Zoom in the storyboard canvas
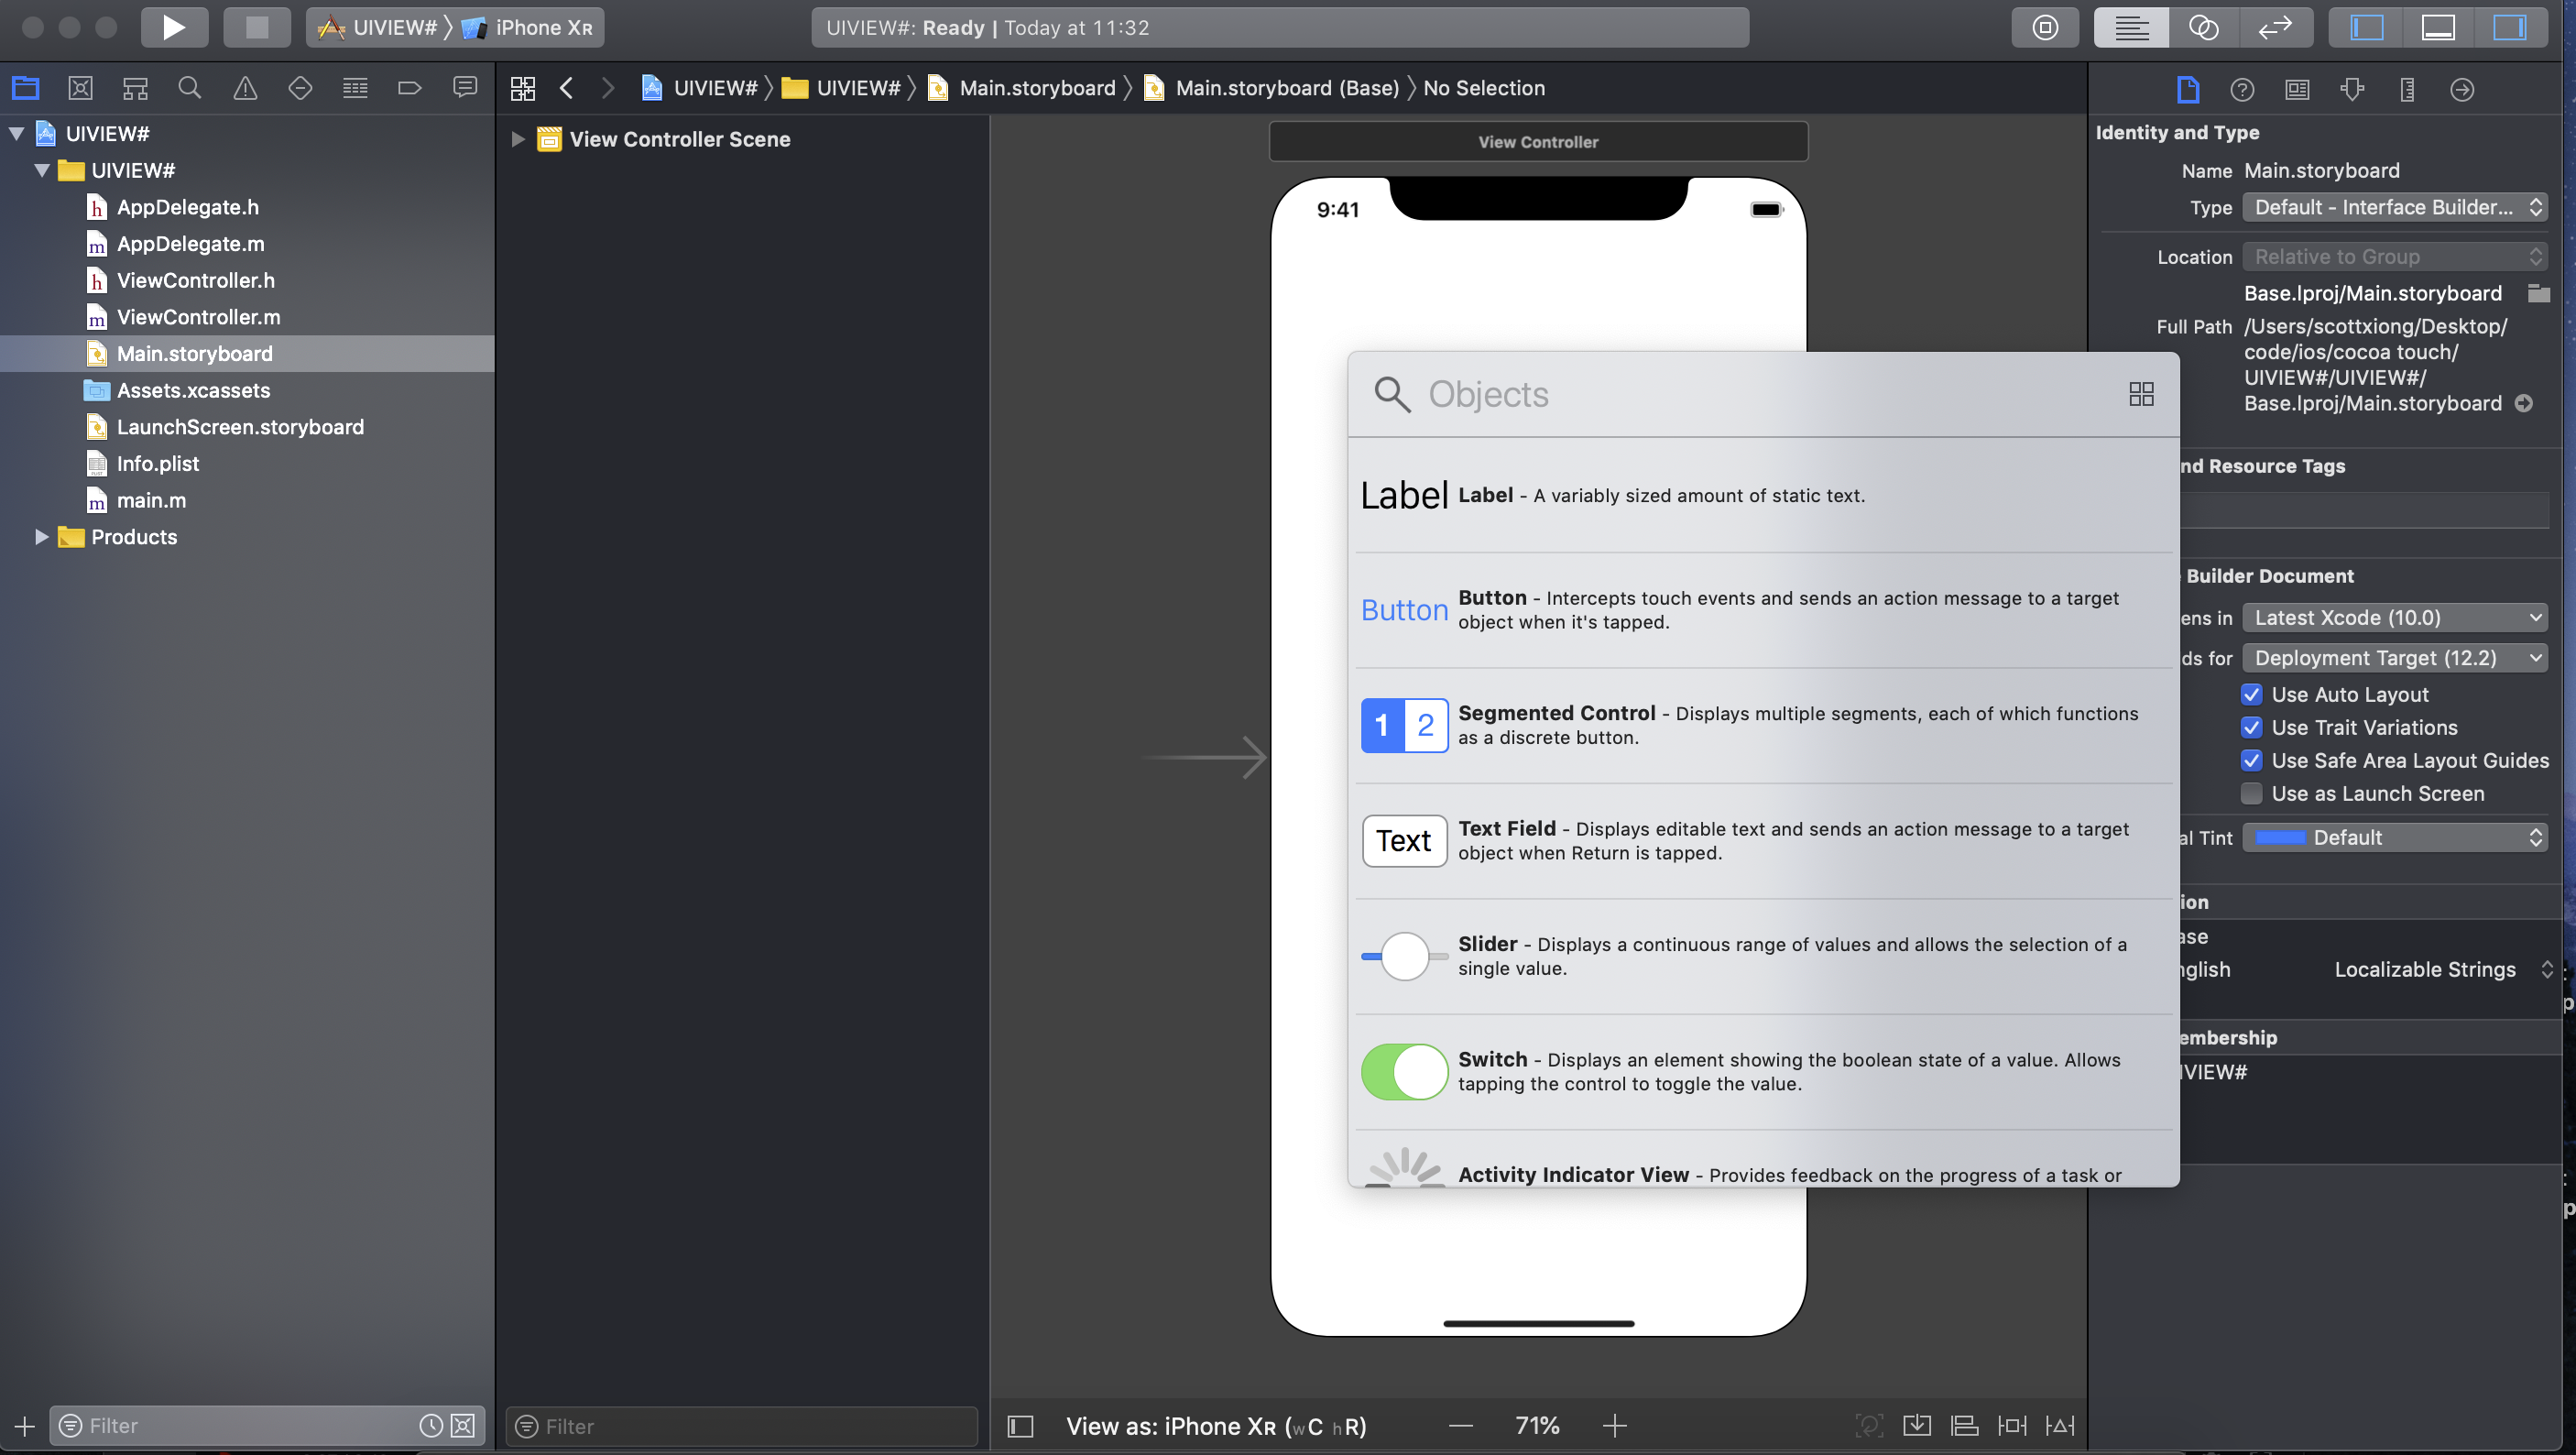 1615,1426
